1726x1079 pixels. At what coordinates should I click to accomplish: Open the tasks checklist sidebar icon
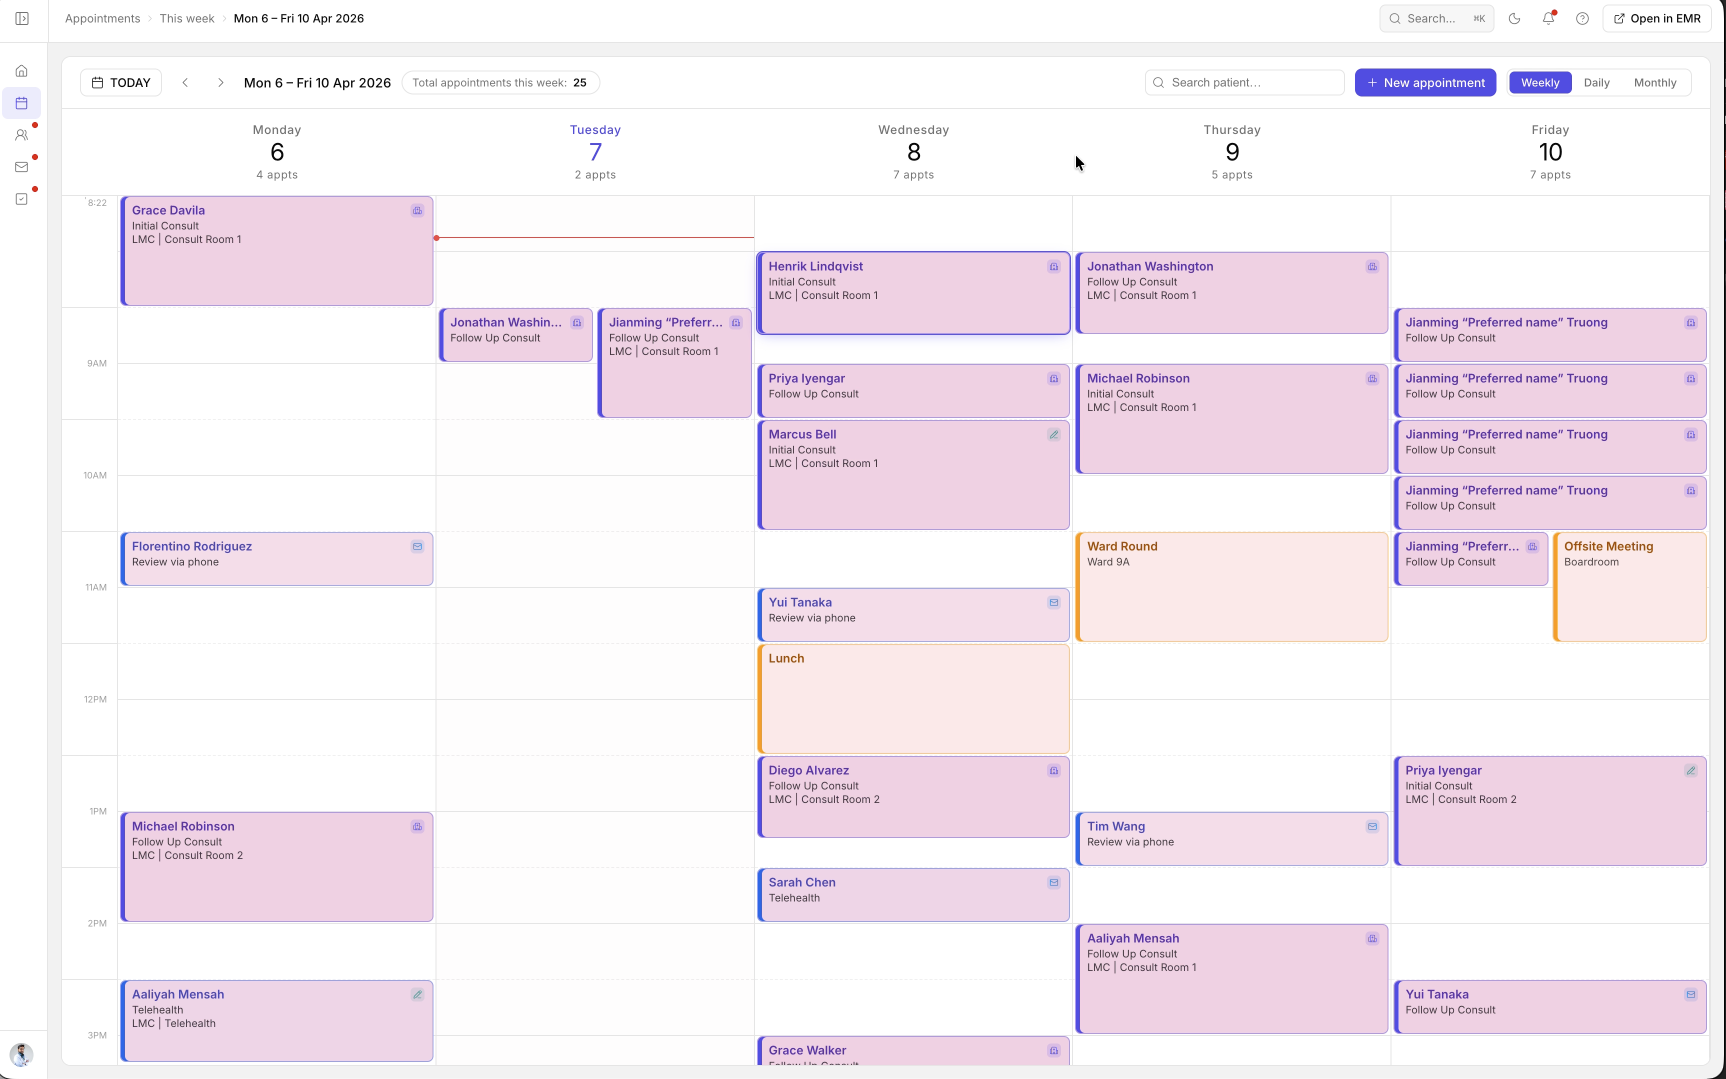[x=21, y=199]
